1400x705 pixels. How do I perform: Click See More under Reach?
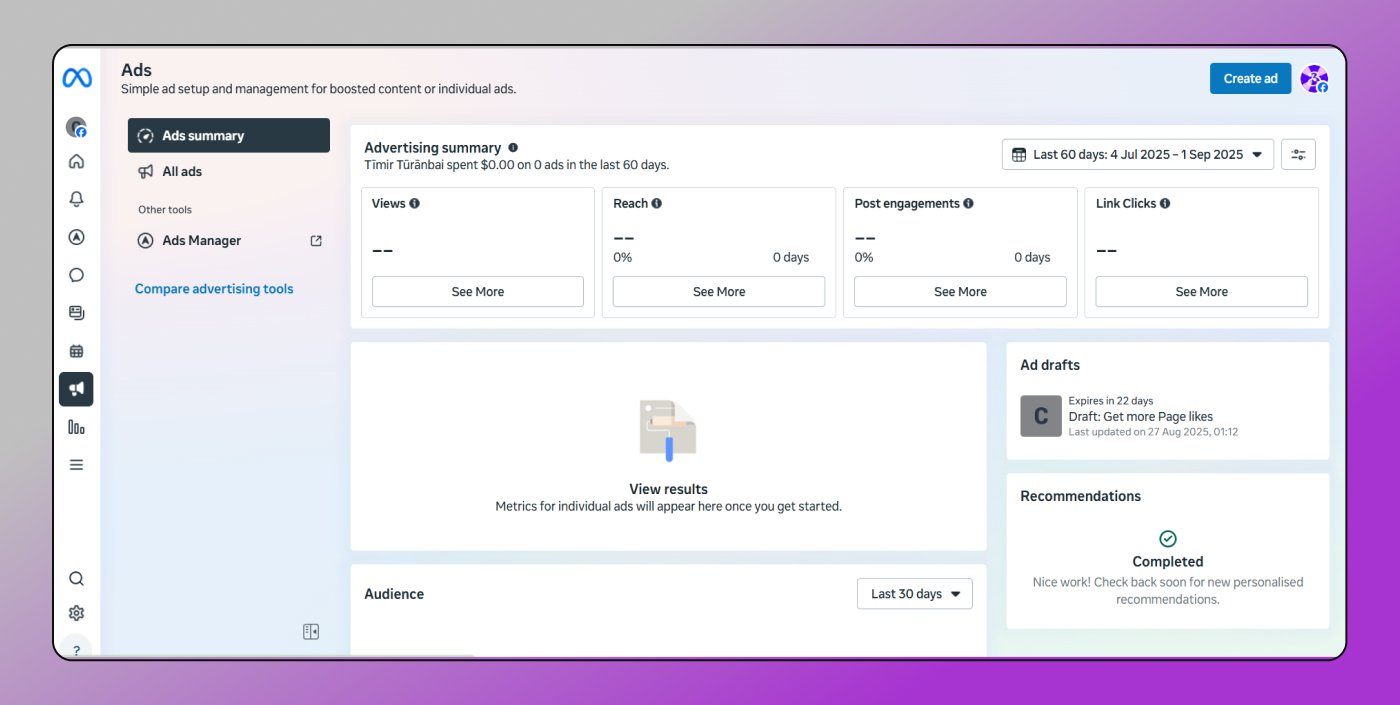pos(719,292)
